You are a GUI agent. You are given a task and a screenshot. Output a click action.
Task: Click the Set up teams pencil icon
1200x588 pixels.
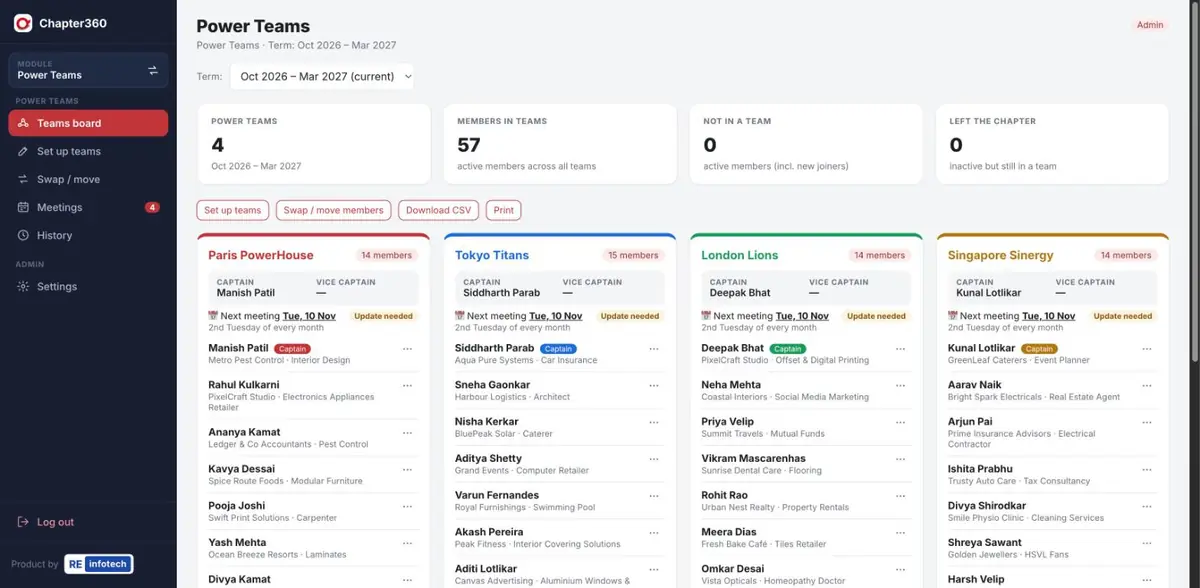(24, 151)
